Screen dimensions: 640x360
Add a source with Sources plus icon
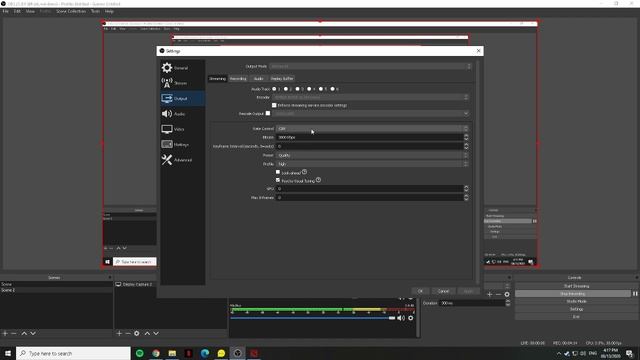[119, 333]
